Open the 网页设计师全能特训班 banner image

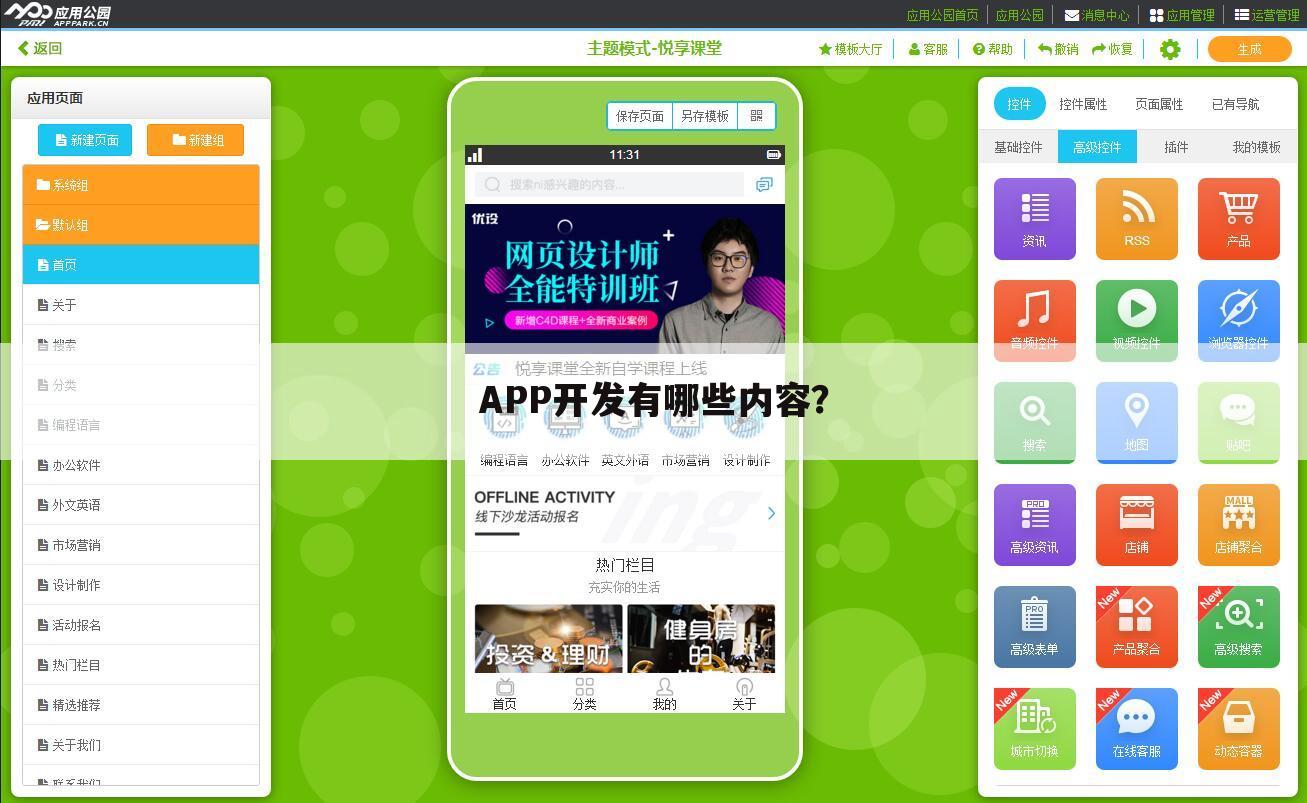(x=625, y=279)
